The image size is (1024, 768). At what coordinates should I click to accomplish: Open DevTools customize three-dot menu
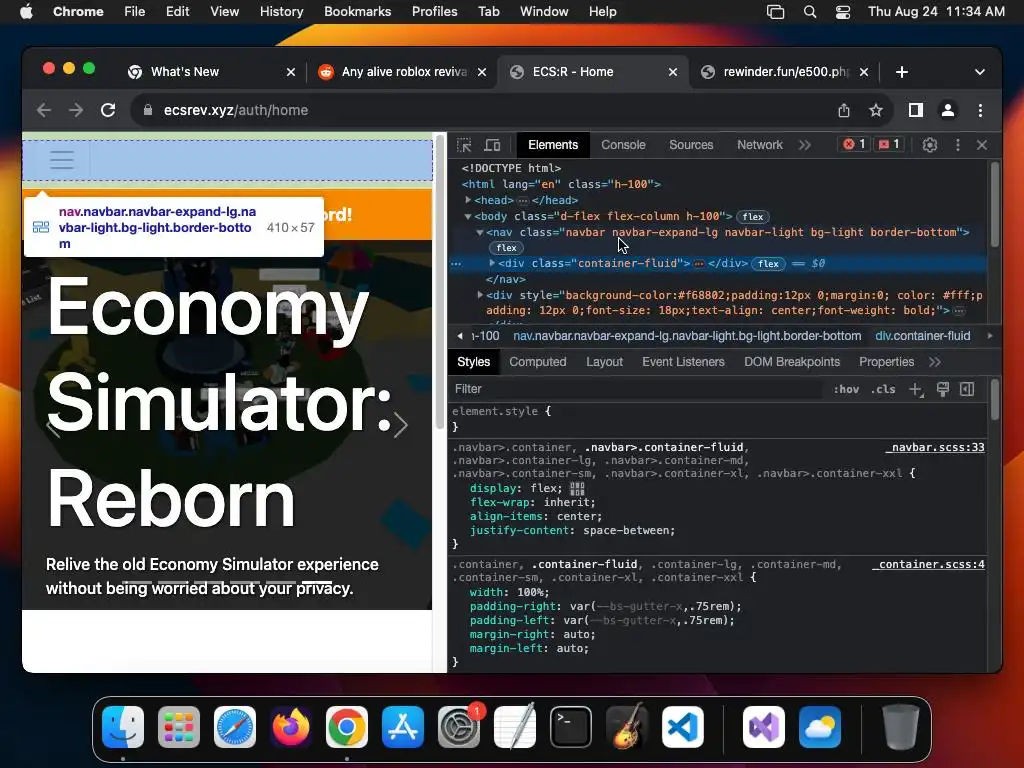pos(957,145)
